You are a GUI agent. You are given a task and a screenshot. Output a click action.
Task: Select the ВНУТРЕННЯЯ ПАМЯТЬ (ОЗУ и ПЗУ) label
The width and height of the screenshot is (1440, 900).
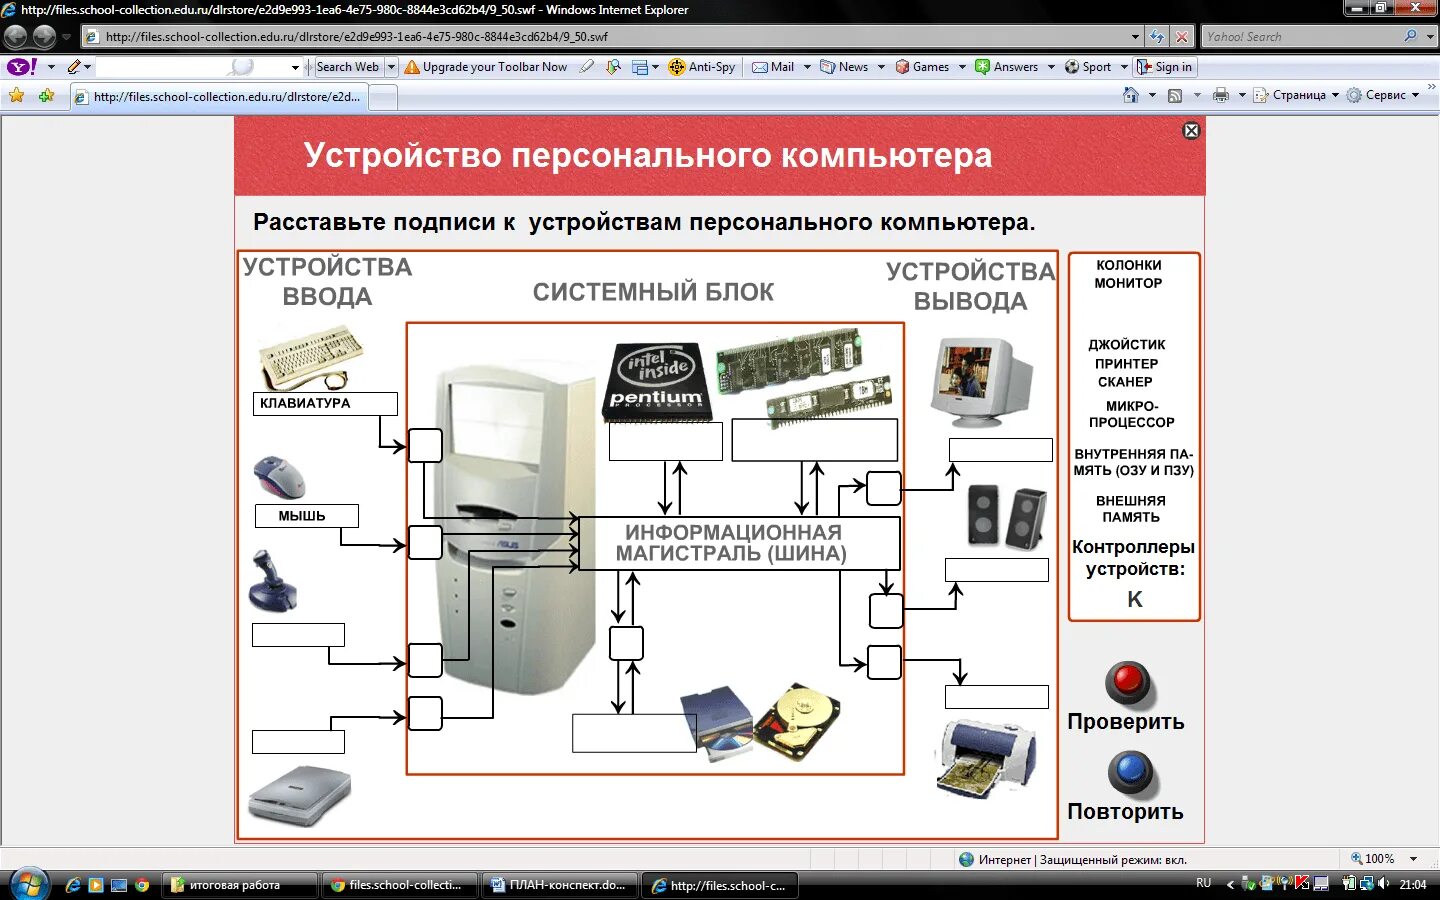(1134, 462)
